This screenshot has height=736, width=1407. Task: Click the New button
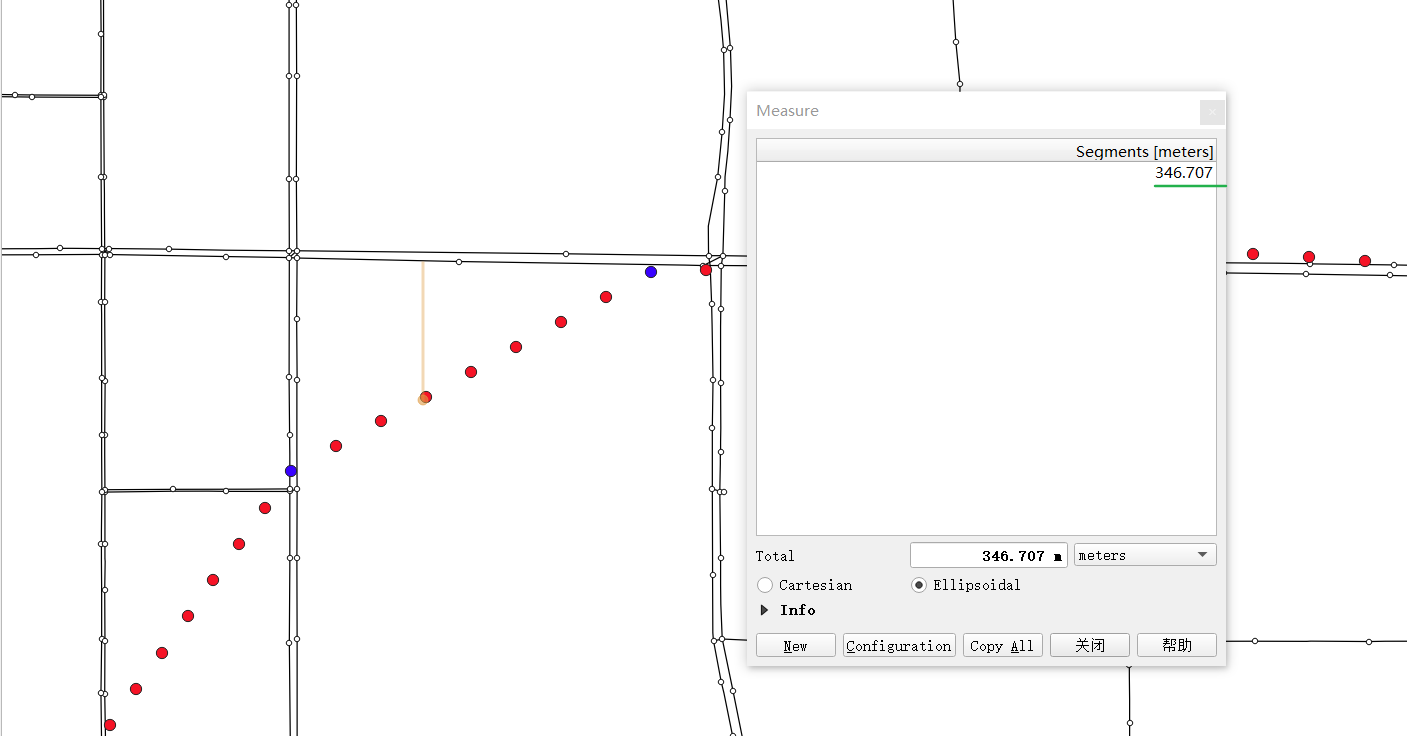pos(796,645)
